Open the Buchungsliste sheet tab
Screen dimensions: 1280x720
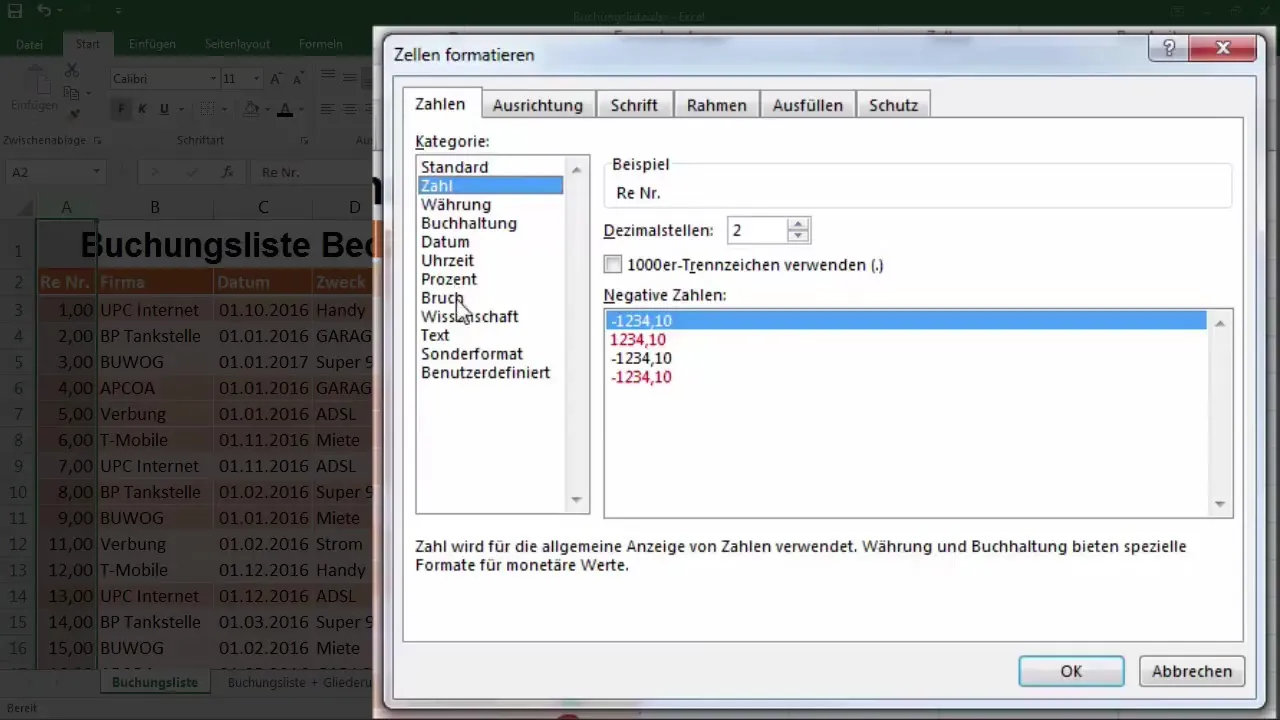pyautogui.click(x=155, y=682)
